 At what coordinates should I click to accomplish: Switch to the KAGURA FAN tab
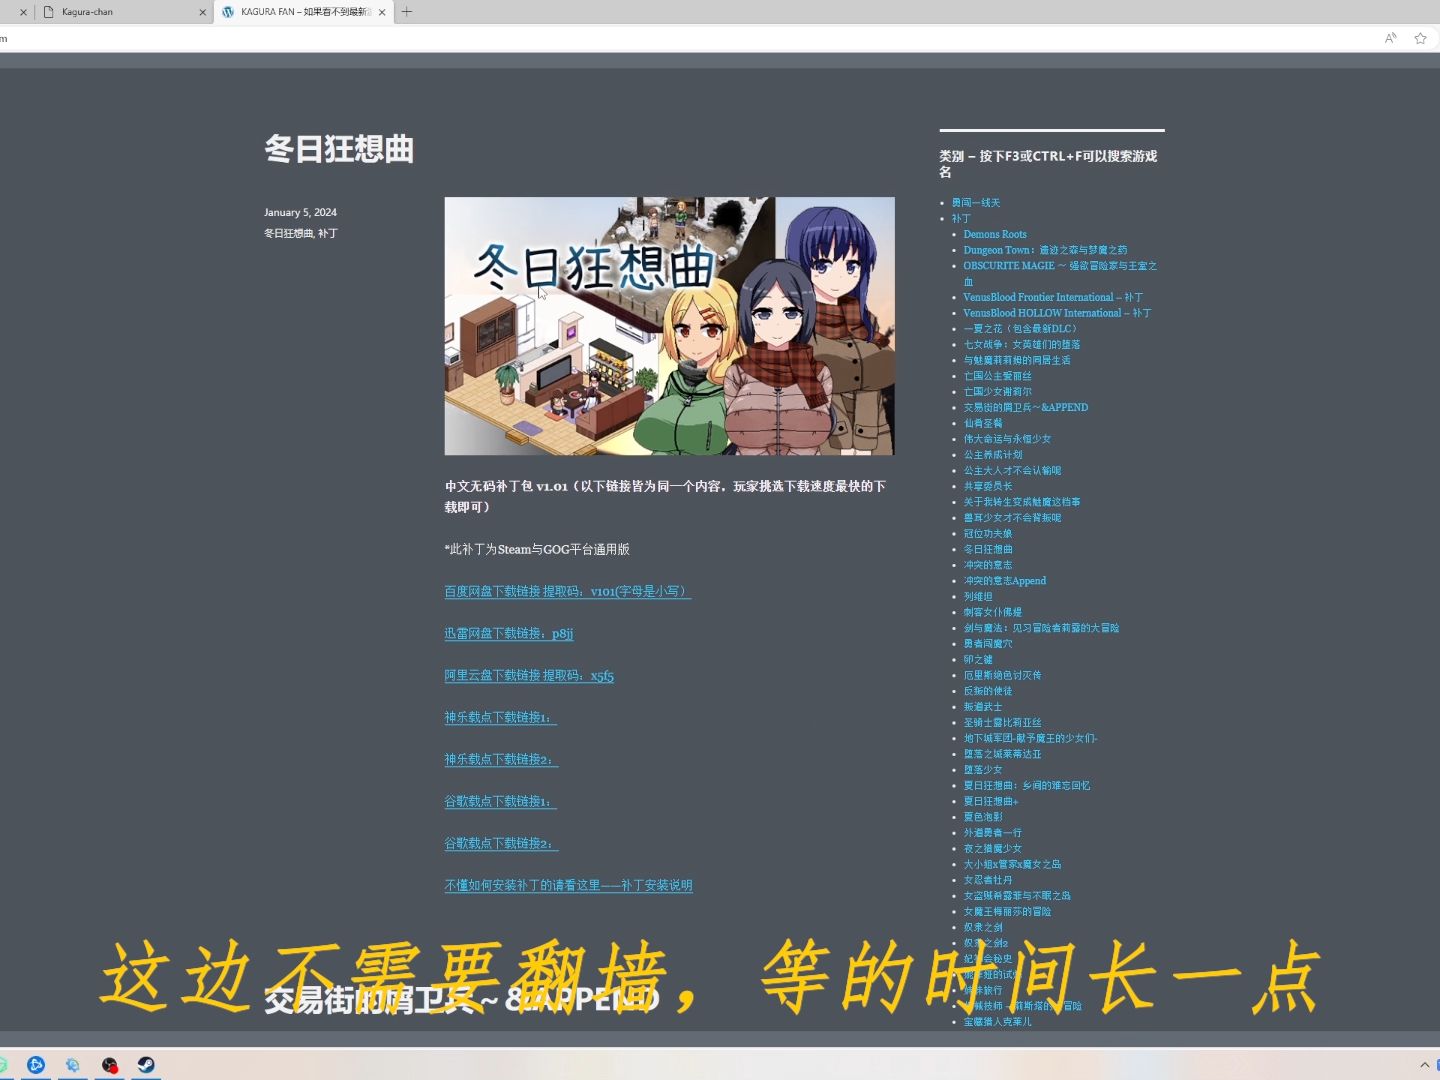tap(303, 12)
